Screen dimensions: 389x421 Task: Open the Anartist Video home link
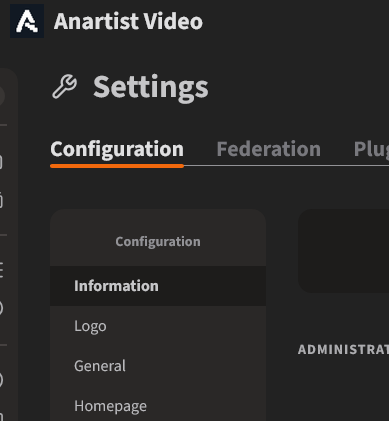(x=128, y=21)
